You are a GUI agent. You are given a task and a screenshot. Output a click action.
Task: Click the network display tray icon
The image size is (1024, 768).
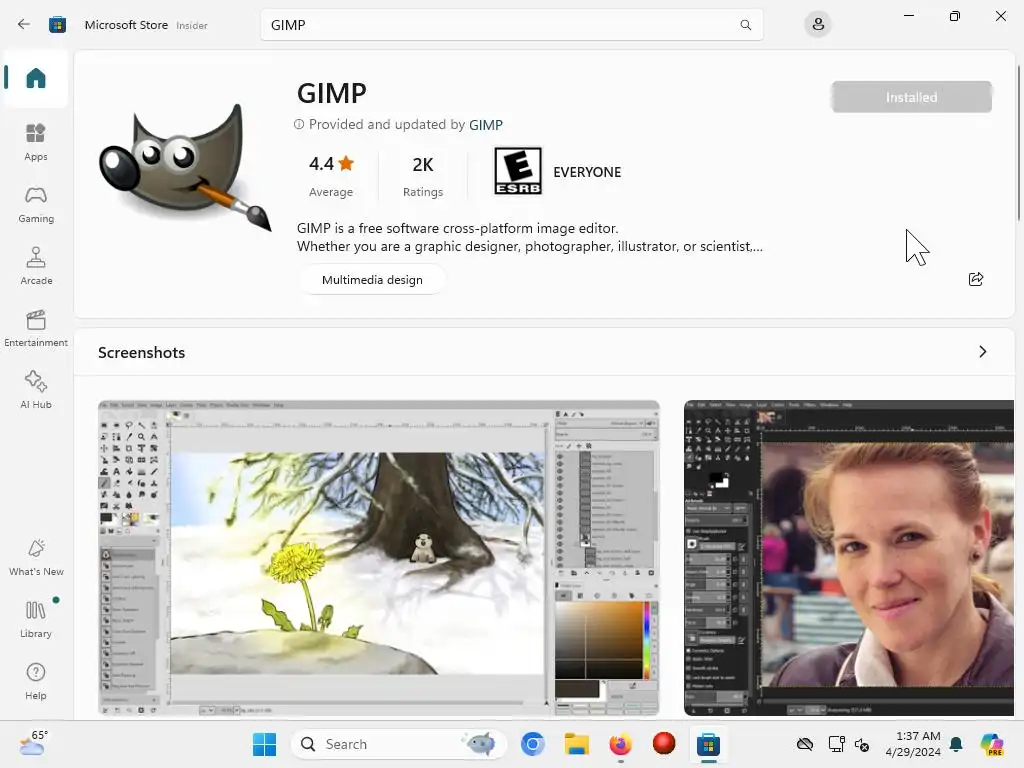tap(836, 744)
